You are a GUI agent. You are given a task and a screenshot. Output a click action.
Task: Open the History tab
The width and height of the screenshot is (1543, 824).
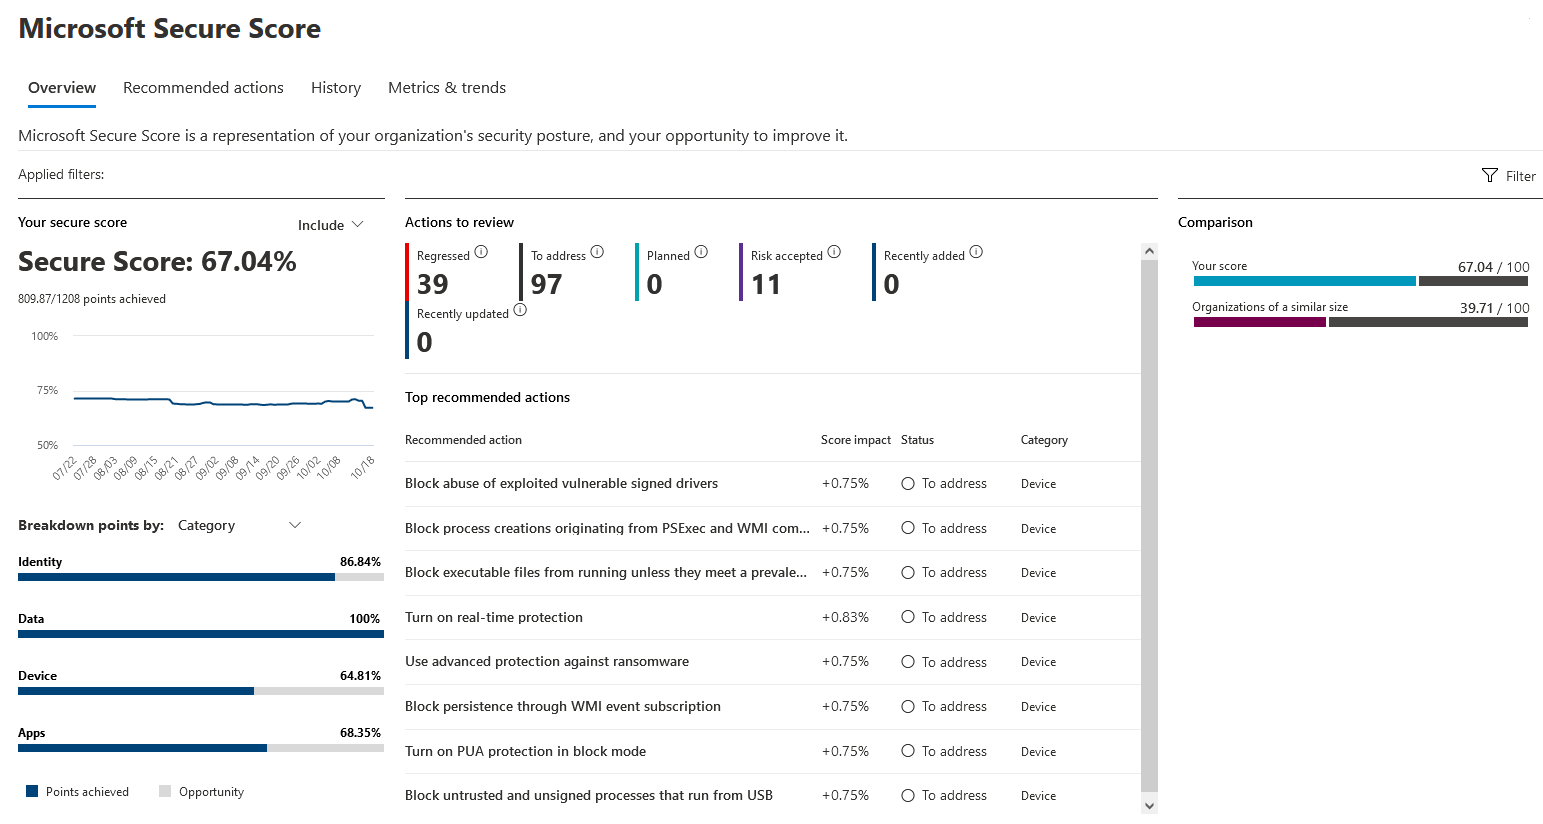[x=336, y=88]
